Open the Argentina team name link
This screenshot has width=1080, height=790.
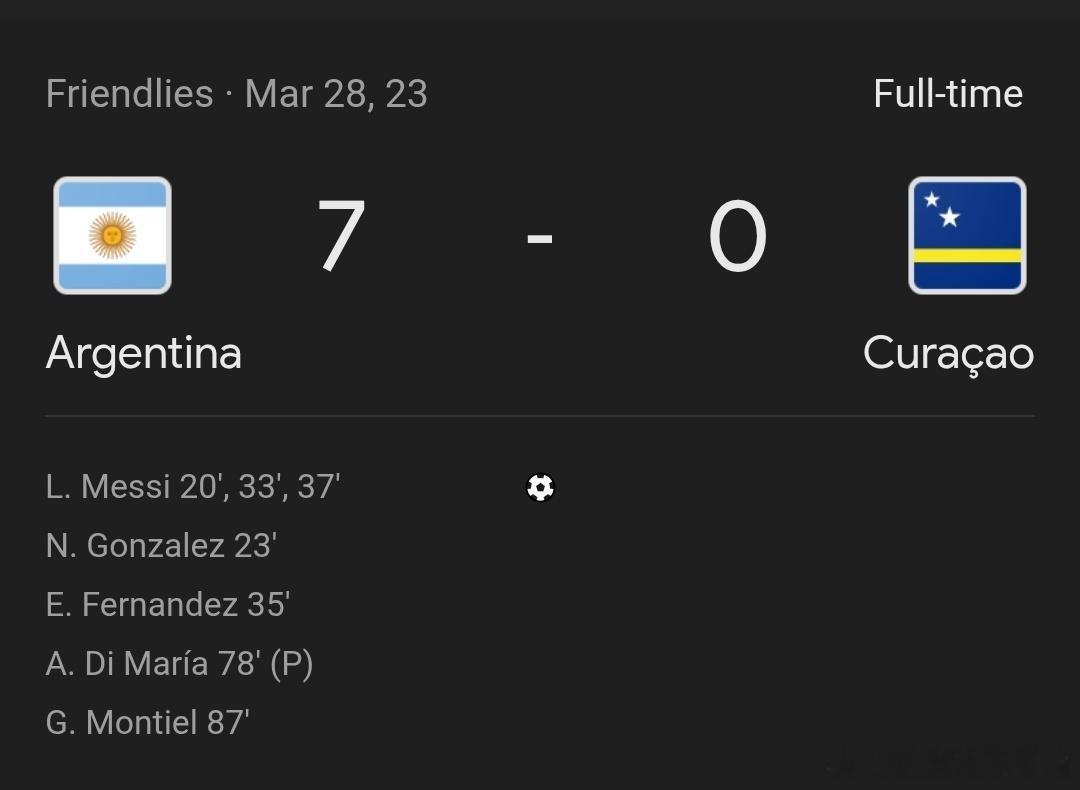coord(144,353)
